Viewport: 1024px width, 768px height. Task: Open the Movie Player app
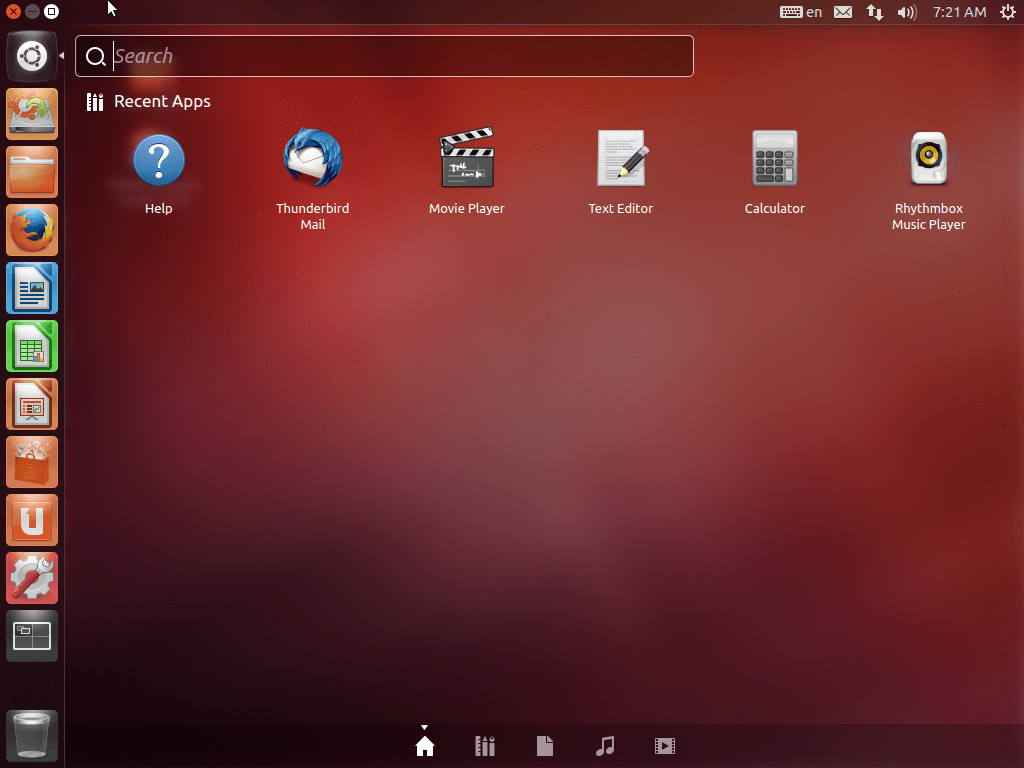tap(467, 158)
